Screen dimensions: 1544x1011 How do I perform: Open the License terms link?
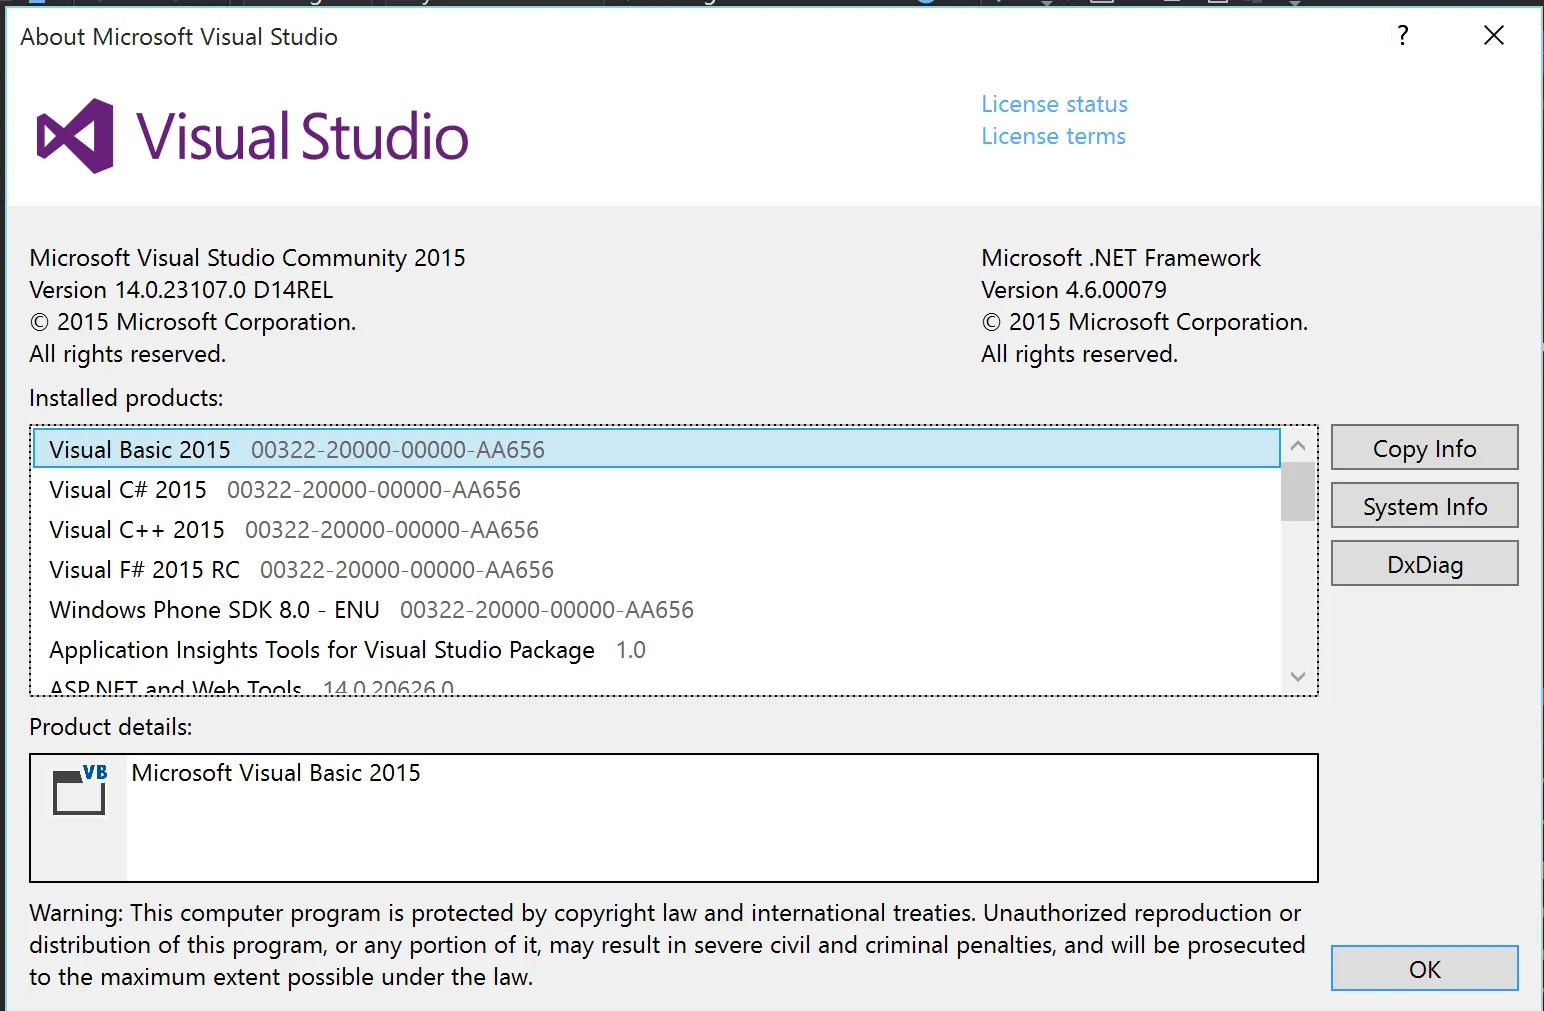[x=1053, y=136]
